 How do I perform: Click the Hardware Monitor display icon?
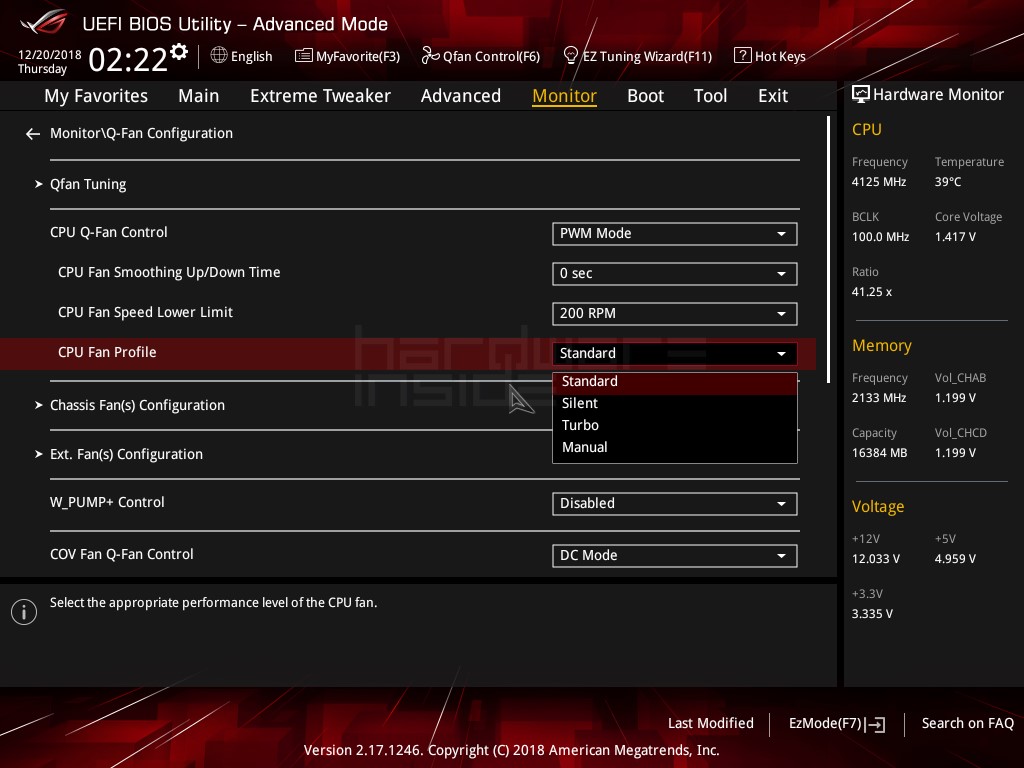click(x=861, y=94)
